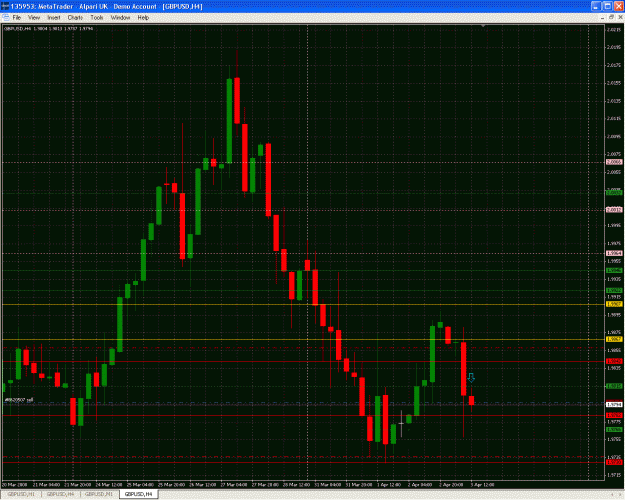Image resolution: width=625 pixels, height=500 pixels.
Task: Select the active GBPUSD,H4 chart tab
Action: coord(138,494)
